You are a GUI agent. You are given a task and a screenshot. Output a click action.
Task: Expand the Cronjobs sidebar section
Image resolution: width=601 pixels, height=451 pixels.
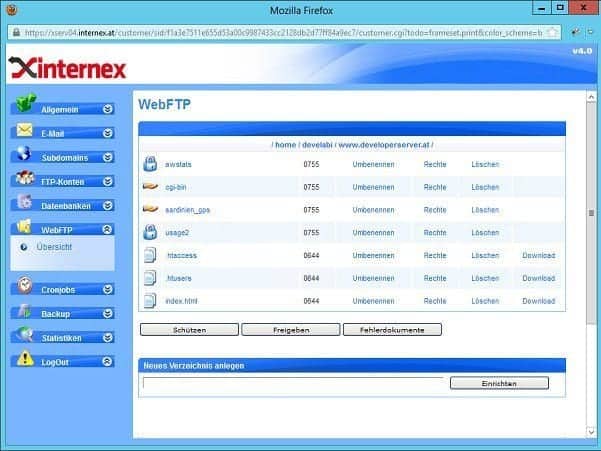[x=108, y=290]
